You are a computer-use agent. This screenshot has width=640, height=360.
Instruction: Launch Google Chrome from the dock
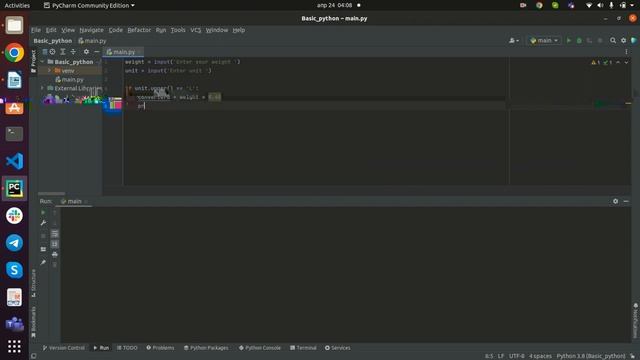point(14,53)
